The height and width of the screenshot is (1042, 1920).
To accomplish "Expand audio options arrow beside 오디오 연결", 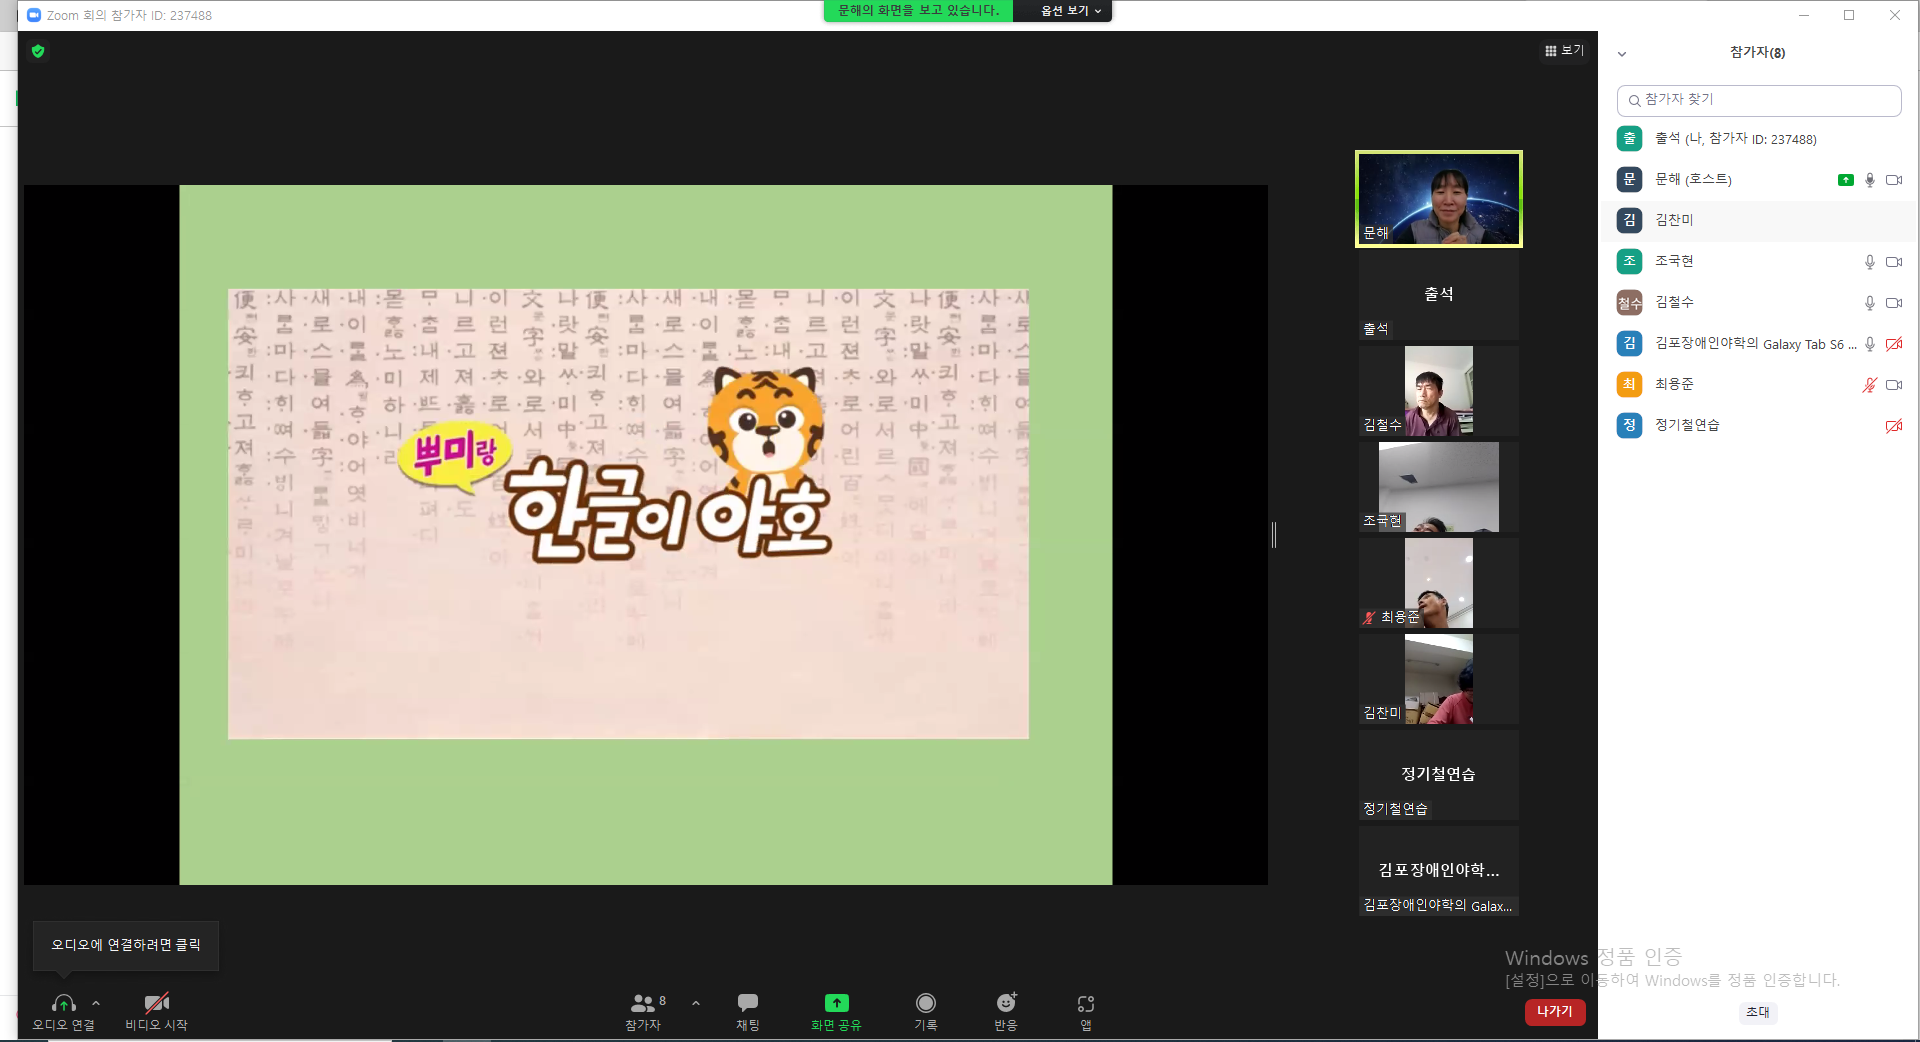I will (x=96, y=1003).
